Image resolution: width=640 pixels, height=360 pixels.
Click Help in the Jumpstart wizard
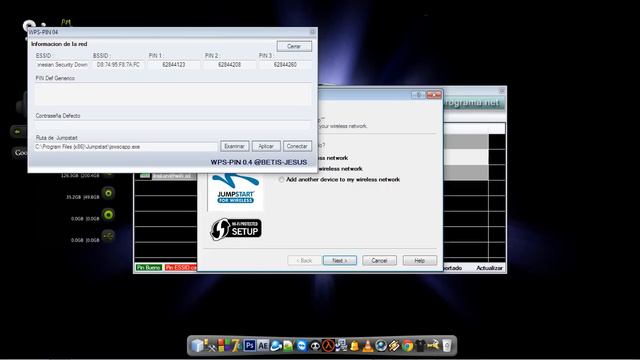pos(420,260)
